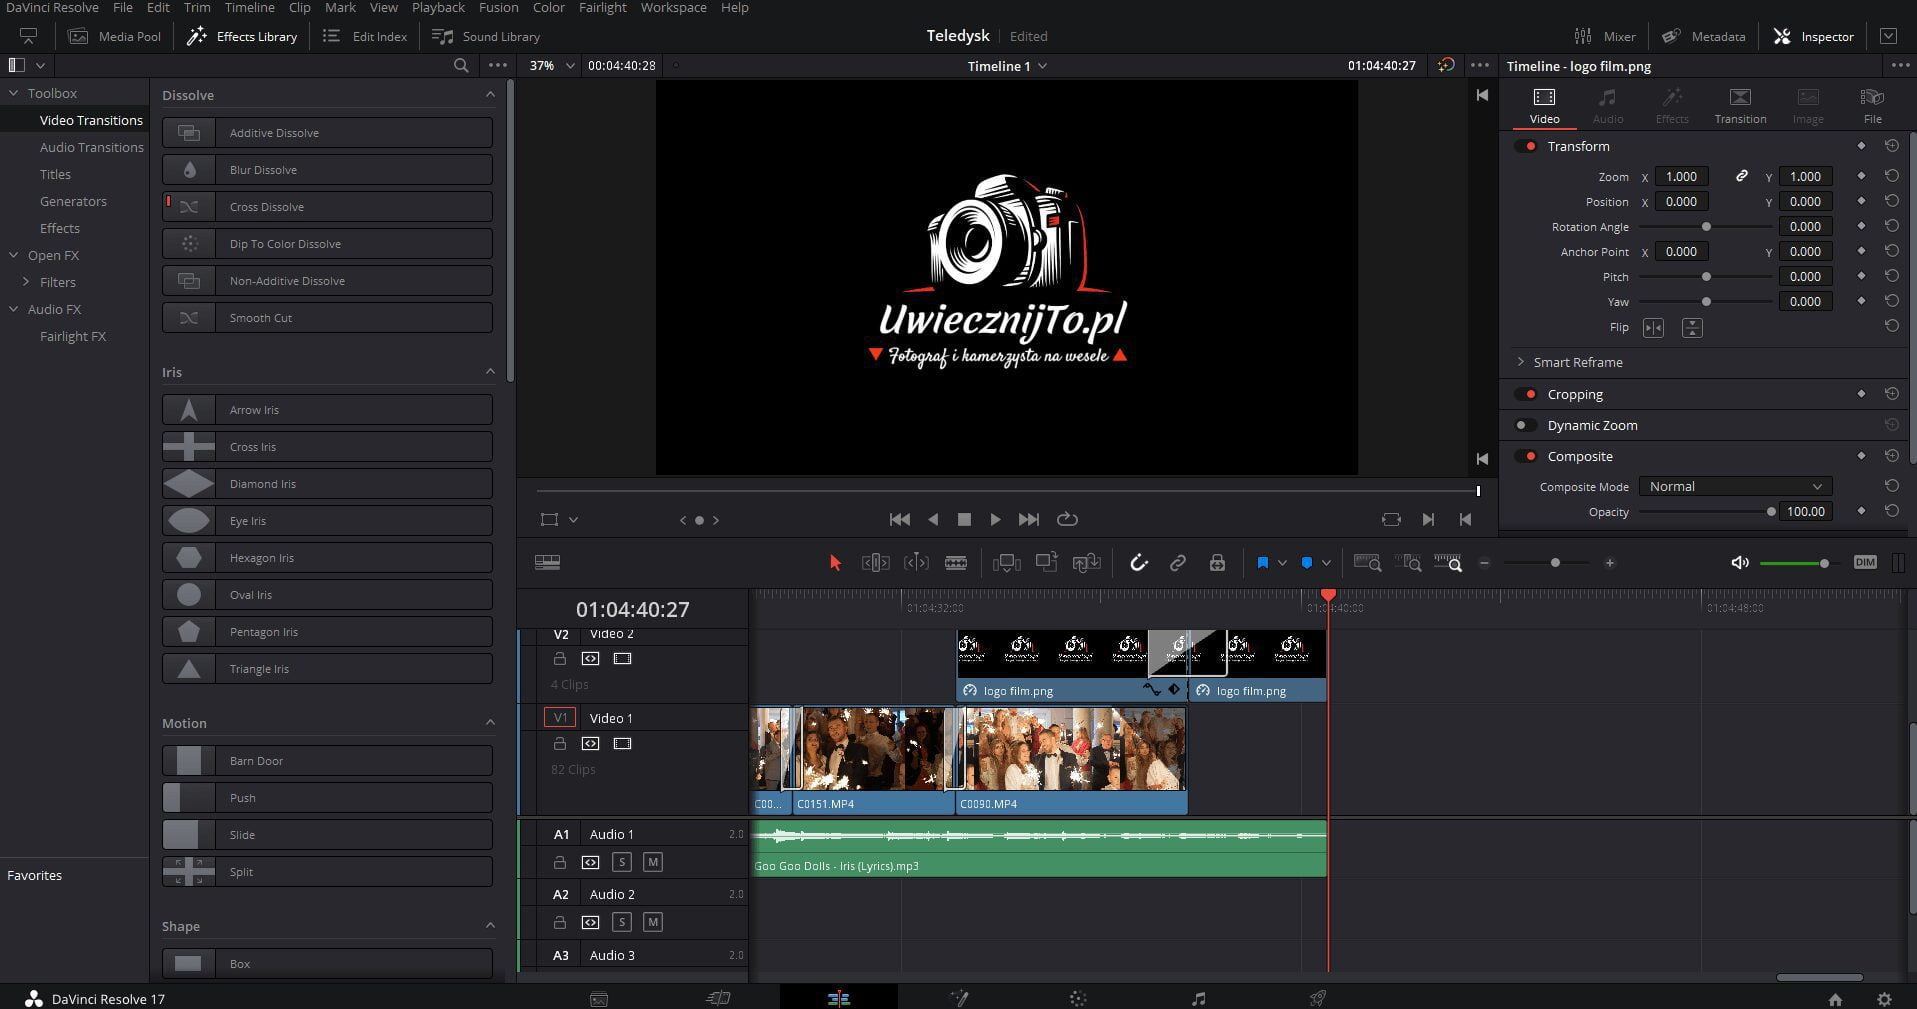The height and width of the screenshot is (1009, 1917).
Task: Mute the Audio 1 track
Action: coord(653,862)
